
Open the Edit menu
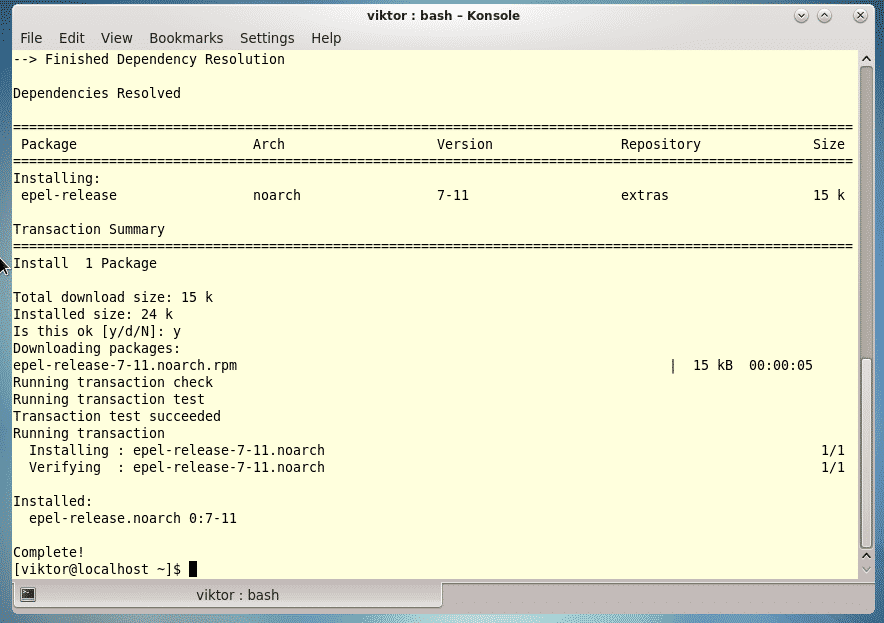click(71, 38)
